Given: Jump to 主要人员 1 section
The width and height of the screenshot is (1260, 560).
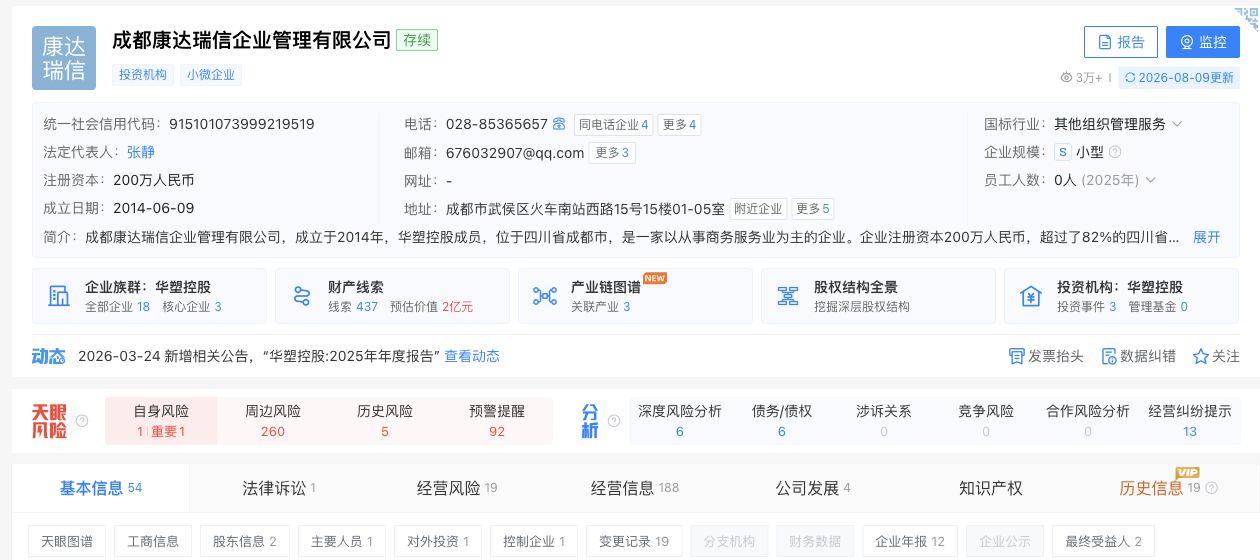Looking at the screenshot, I should click(342, 541).
